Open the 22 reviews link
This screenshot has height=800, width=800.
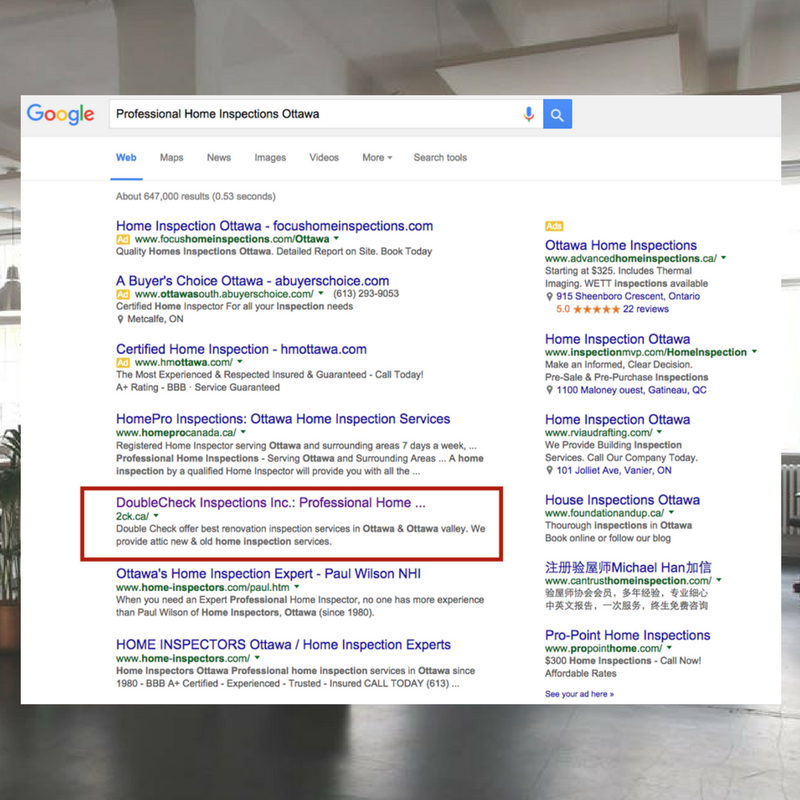(x=646, y=310)
